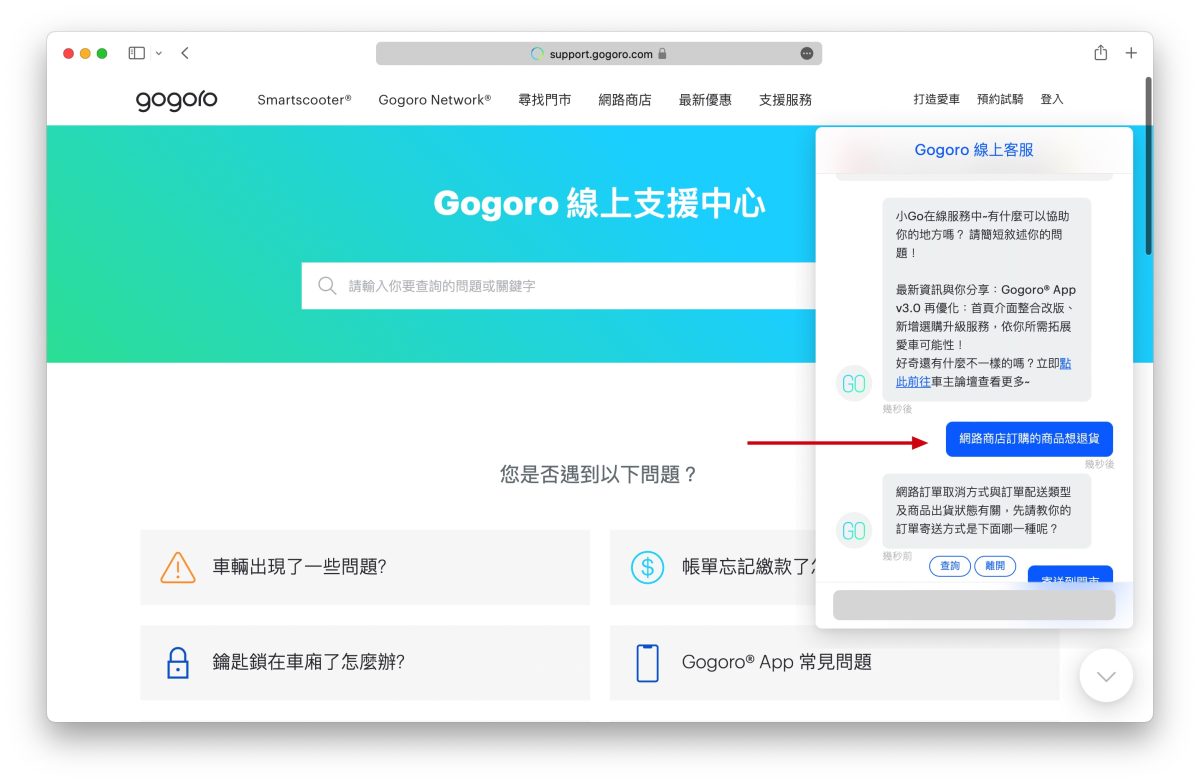Image resolution: width=1200 pixels, height=784 pixels.
Task: Collapse chat with the round chevron button
Action: pyautogui.click(x=1106, y=676)
